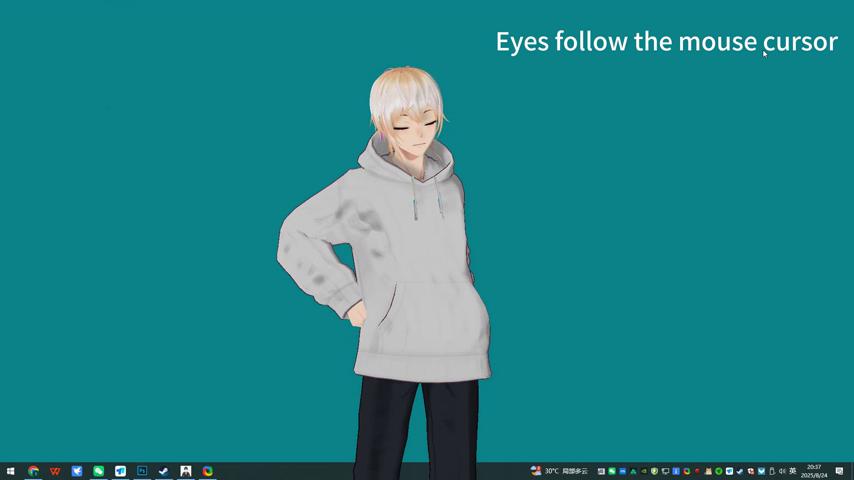The image size is (854, 480).
Task: Click the volume speaker tray icon
Action: [782, 471]
